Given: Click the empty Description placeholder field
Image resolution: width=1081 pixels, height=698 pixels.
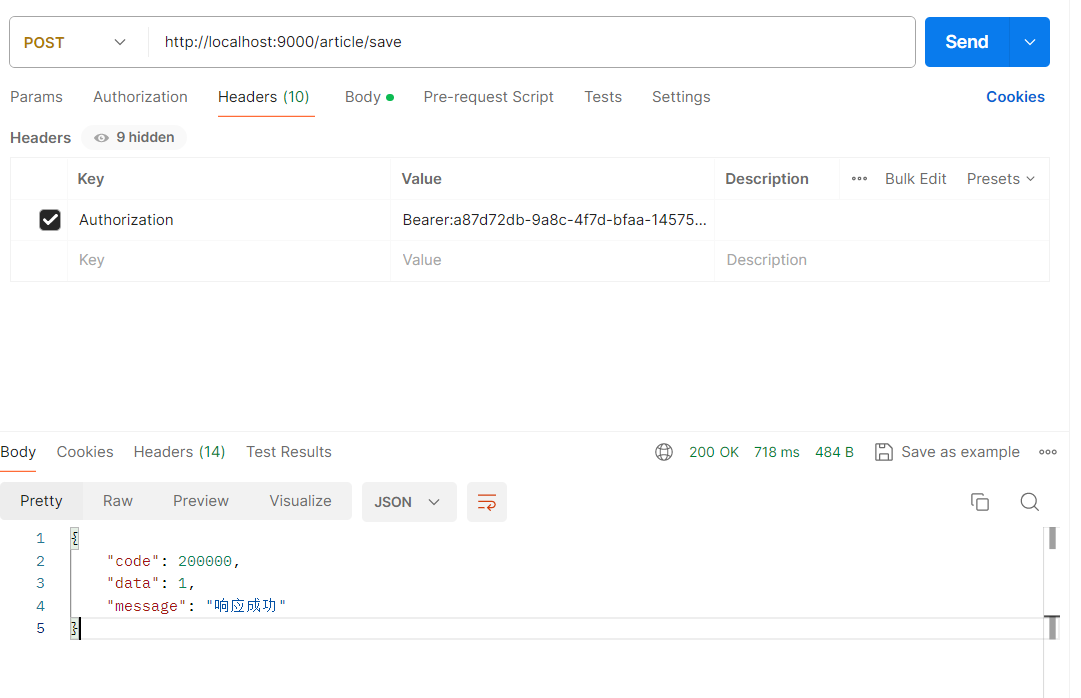Looking at the screenshot, I should pos(882,260).
